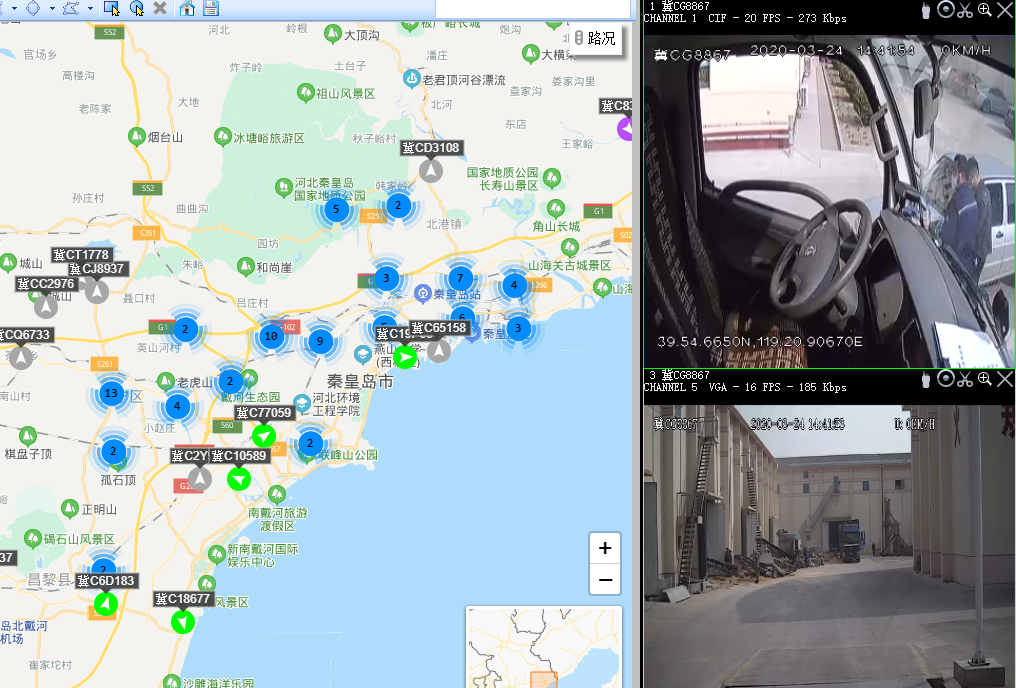The height and width of the screenshot is (688, 1016).
Task: Click scissors snapshot icon on Channel 1
Action: [965, 10]
